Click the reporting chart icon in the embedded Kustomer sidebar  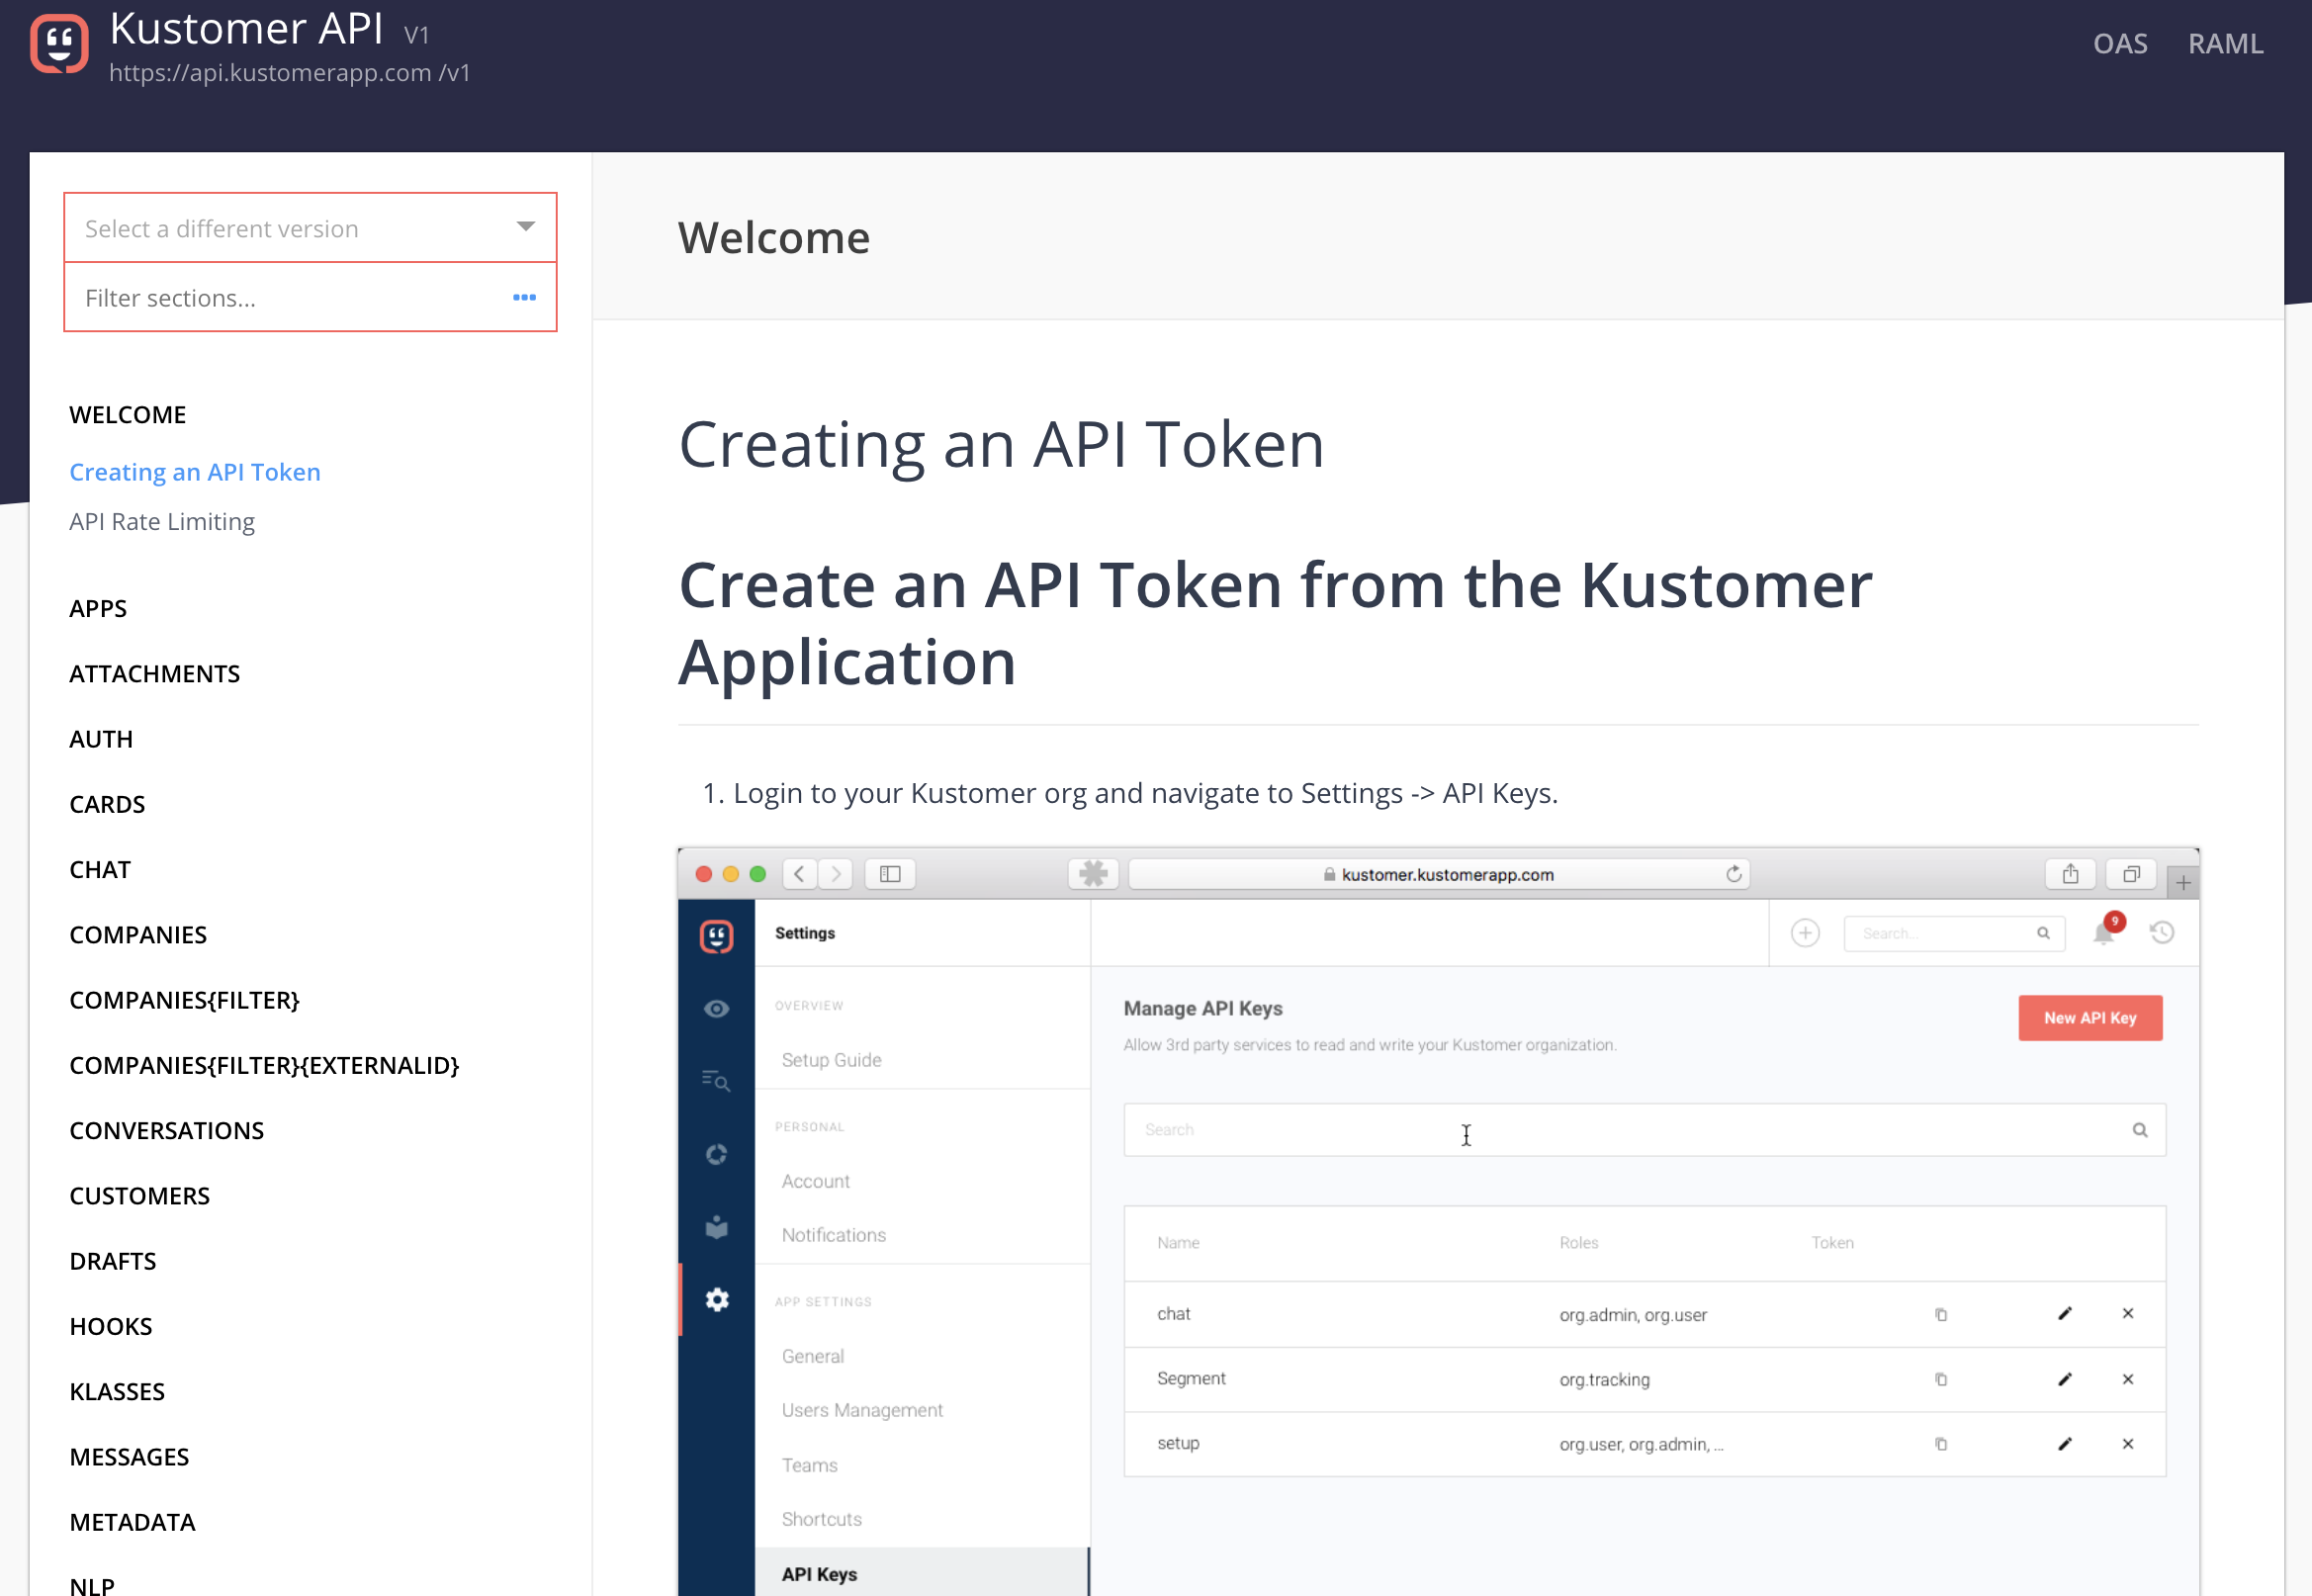(716, 1154)
